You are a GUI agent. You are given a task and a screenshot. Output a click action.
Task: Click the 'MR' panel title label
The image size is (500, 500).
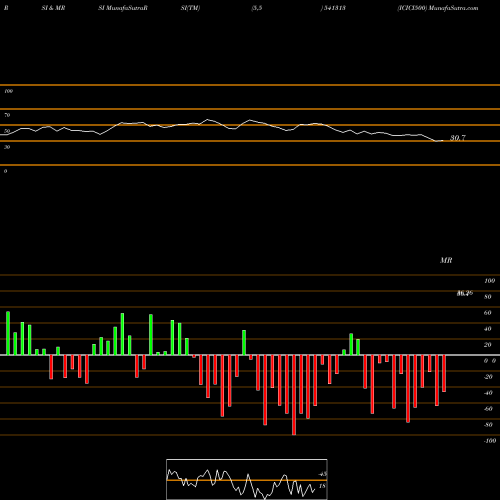point(446,260)
